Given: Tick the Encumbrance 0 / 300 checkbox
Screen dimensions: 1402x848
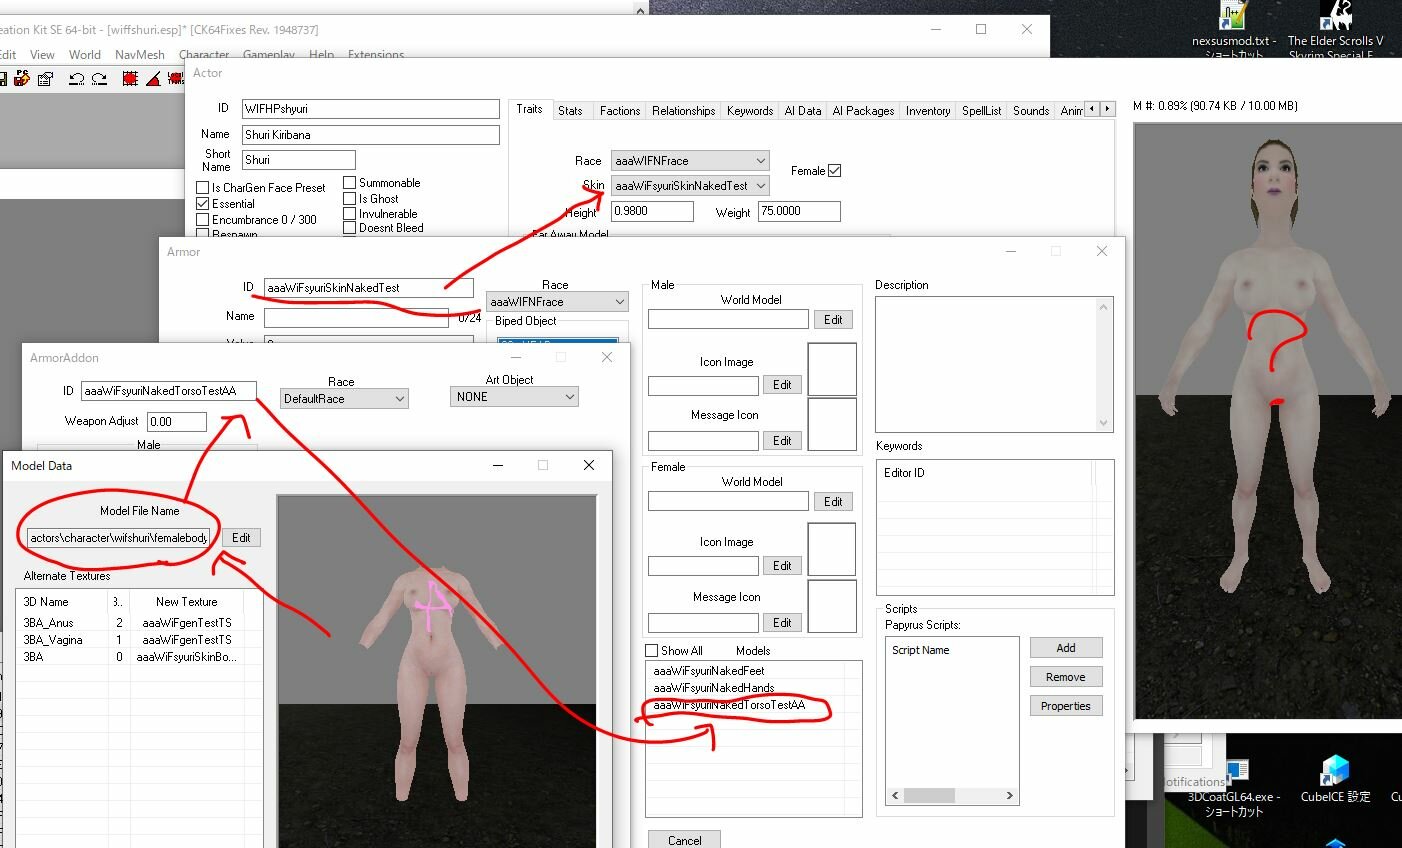Looking at the screenshot, I should coord(203,220).
